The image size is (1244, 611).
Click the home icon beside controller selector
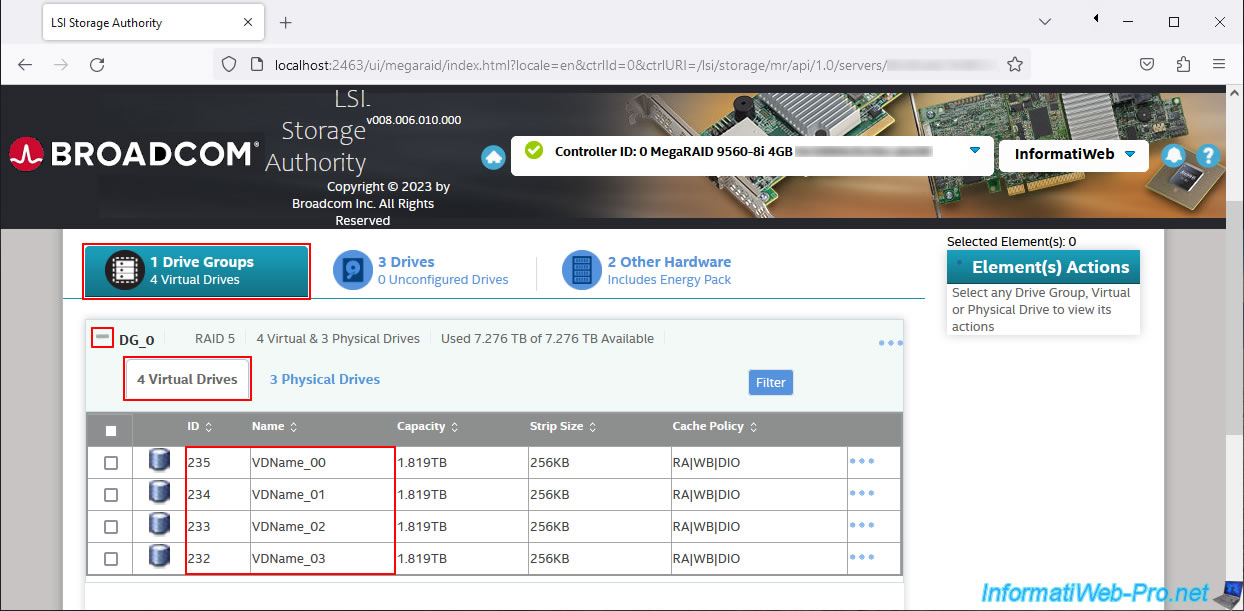[493, 158]
